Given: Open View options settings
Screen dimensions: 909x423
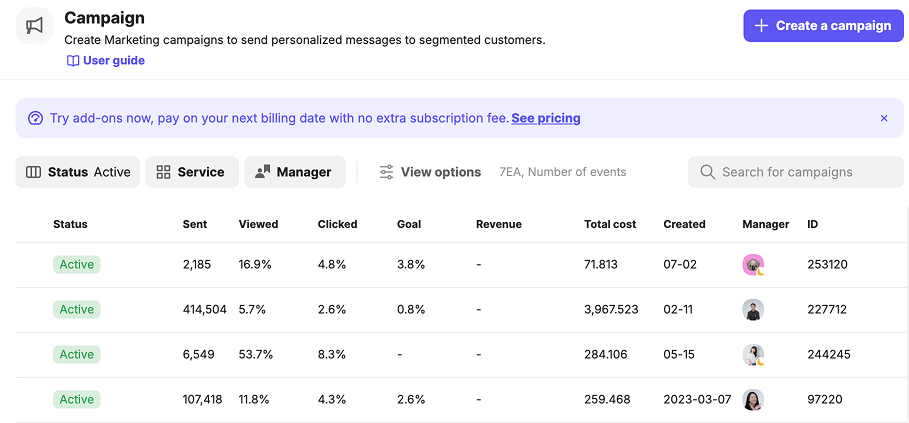Looking at the screenshot, I should click(430, 172).
